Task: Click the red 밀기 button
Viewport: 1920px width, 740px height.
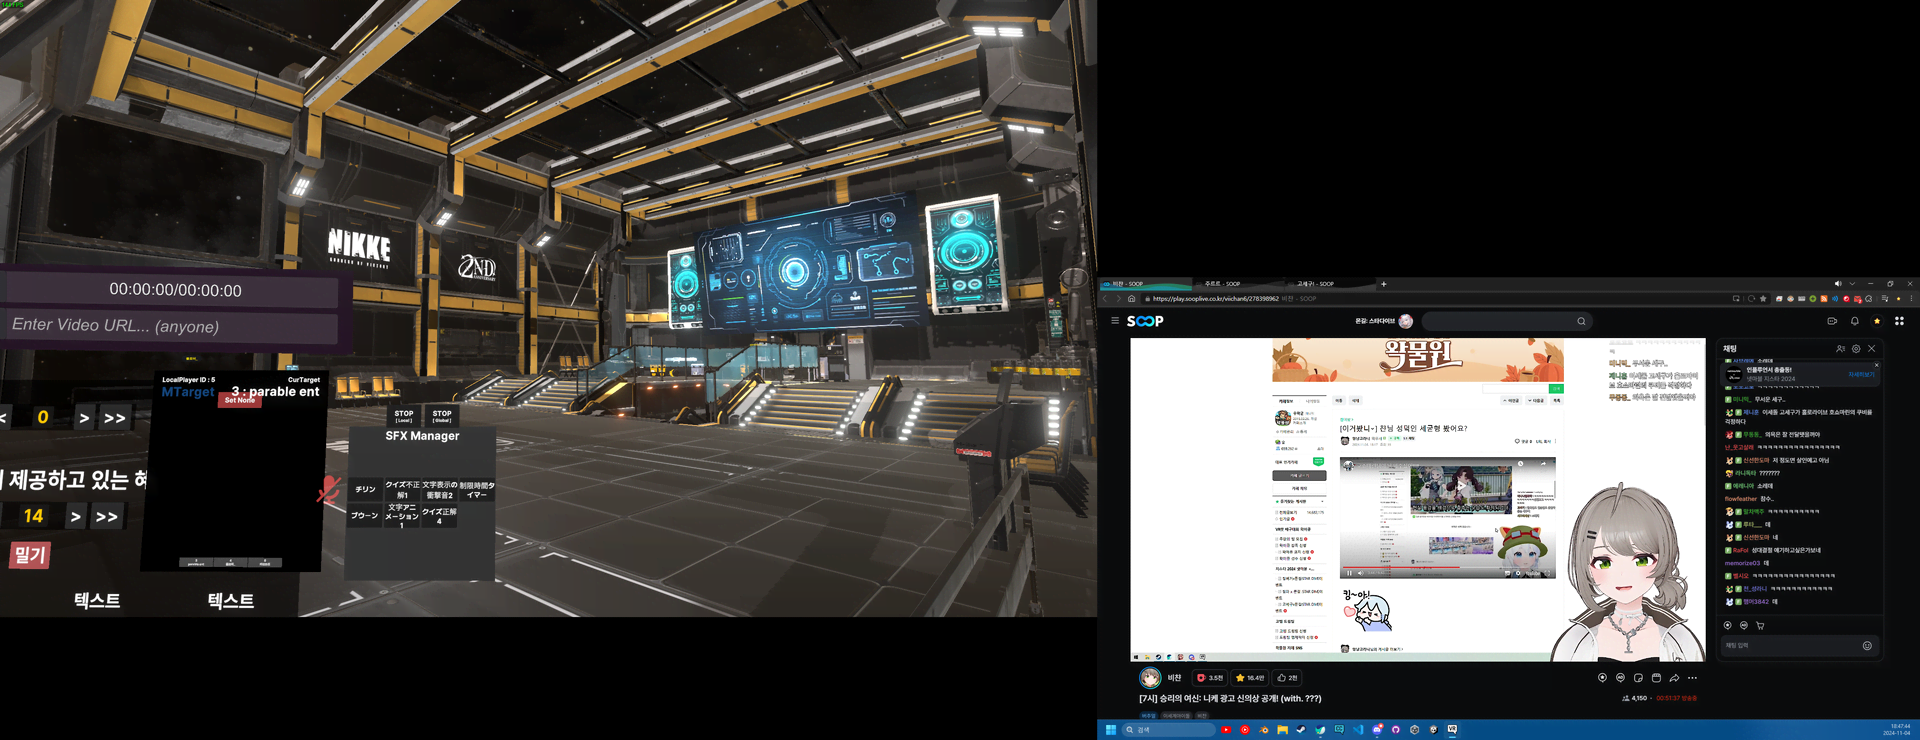Action: coord(30,555)
